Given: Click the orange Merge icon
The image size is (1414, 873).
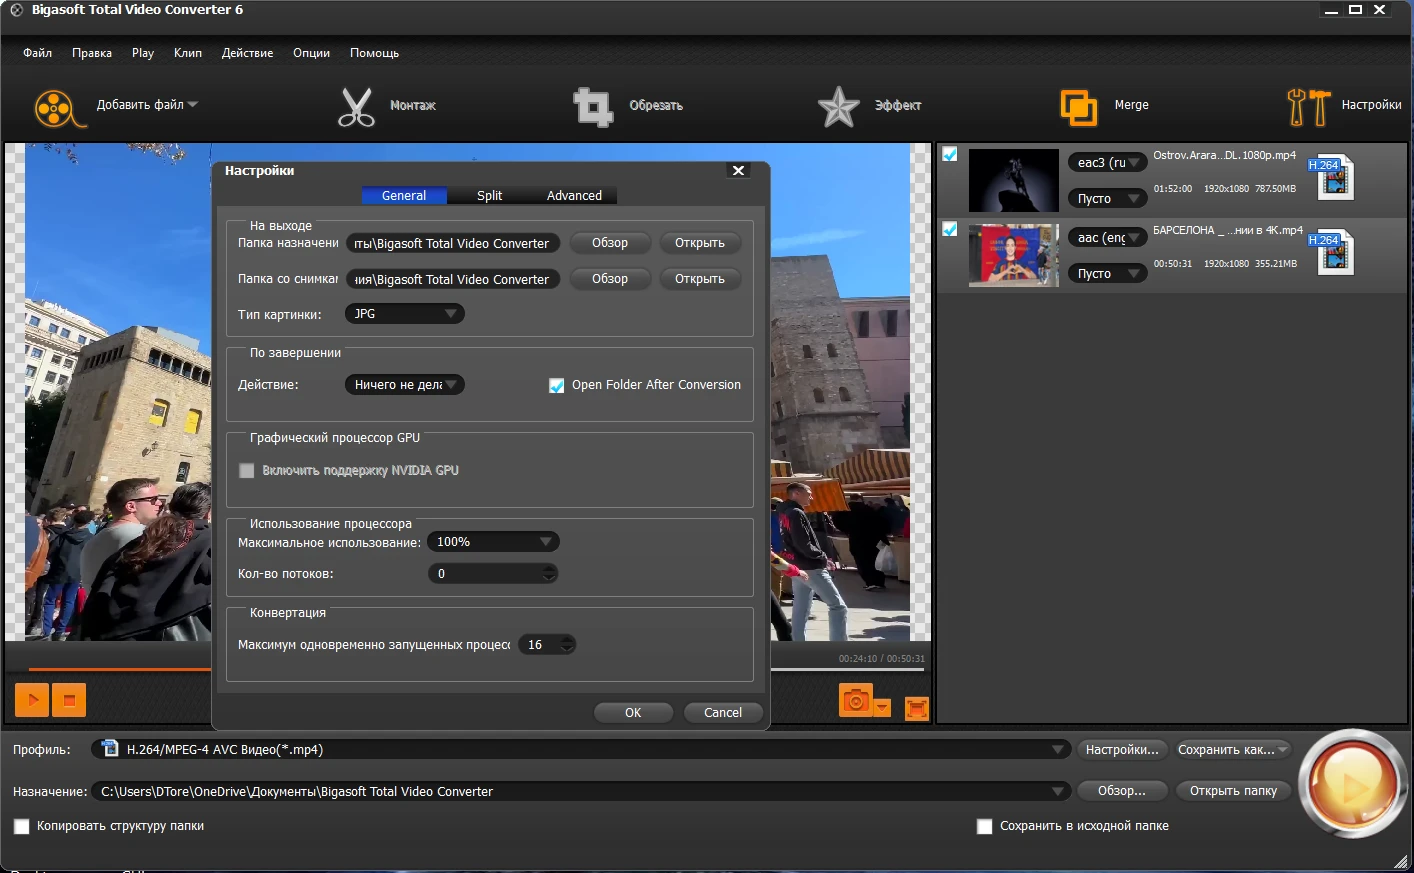Looking at the screenshot, I should pyautogui.click(x=1078, y=107).
